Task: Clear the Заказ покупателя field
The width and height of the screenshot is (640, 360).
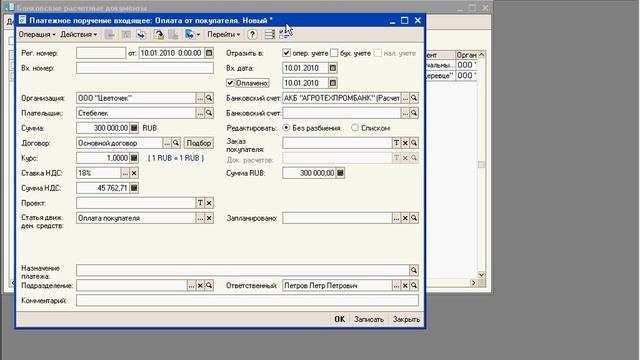Action: (x=405, y=143)
